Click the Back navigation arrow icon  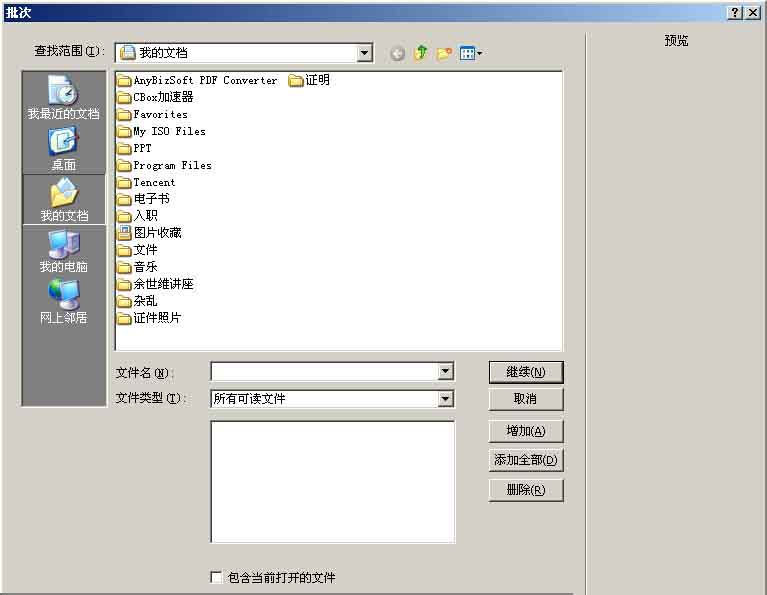397,53
